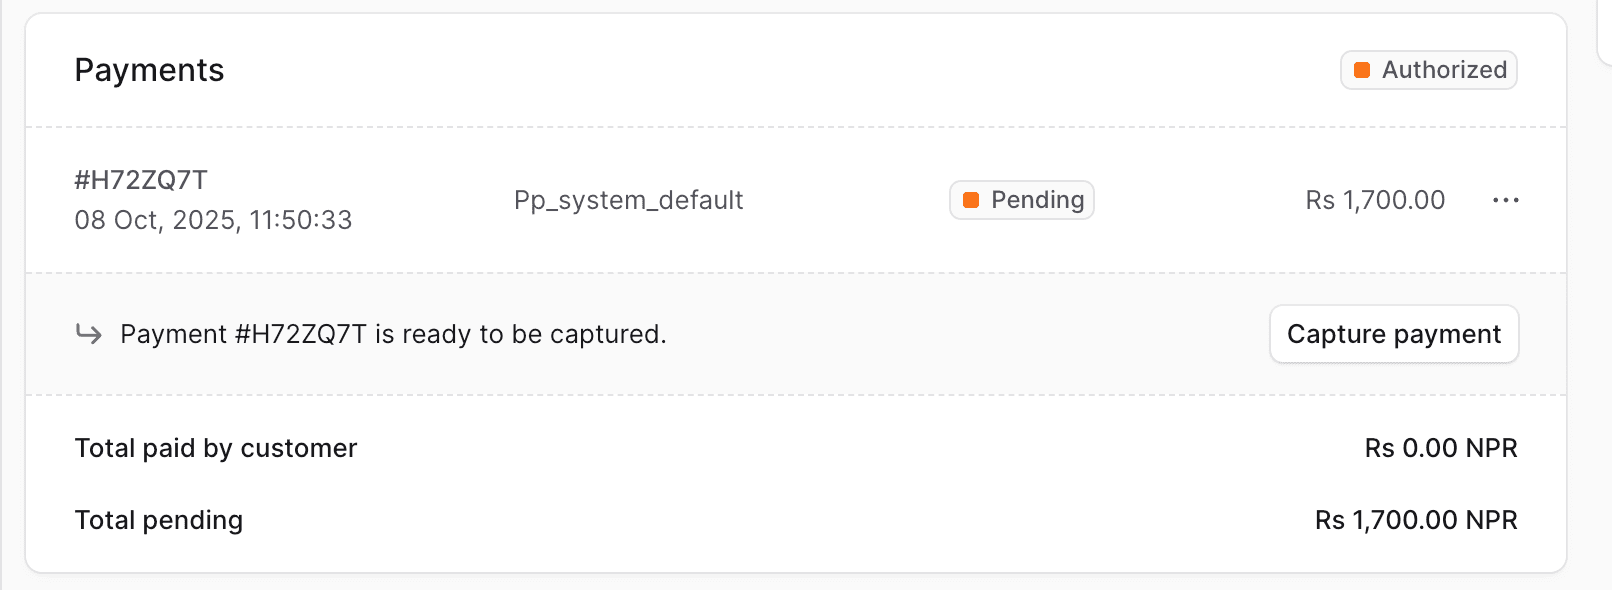Click the Total pending amount Rs 1,700.00 NPR
The height and width of the screenshot is (590, 1612).
pyautogui.click(x=1415, y=519)
